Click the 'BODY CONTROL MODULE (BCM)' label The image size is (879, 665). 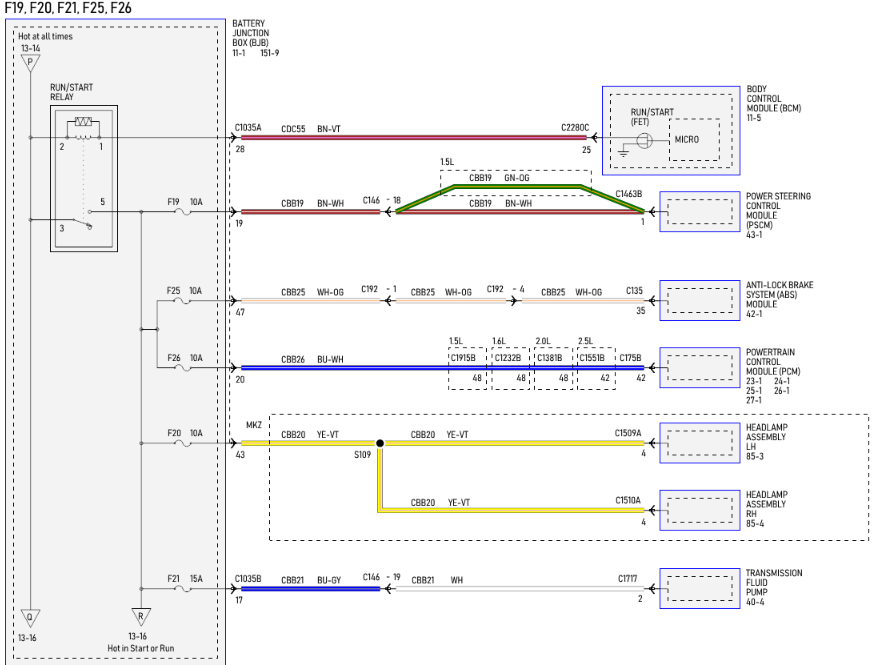(774, 99)
